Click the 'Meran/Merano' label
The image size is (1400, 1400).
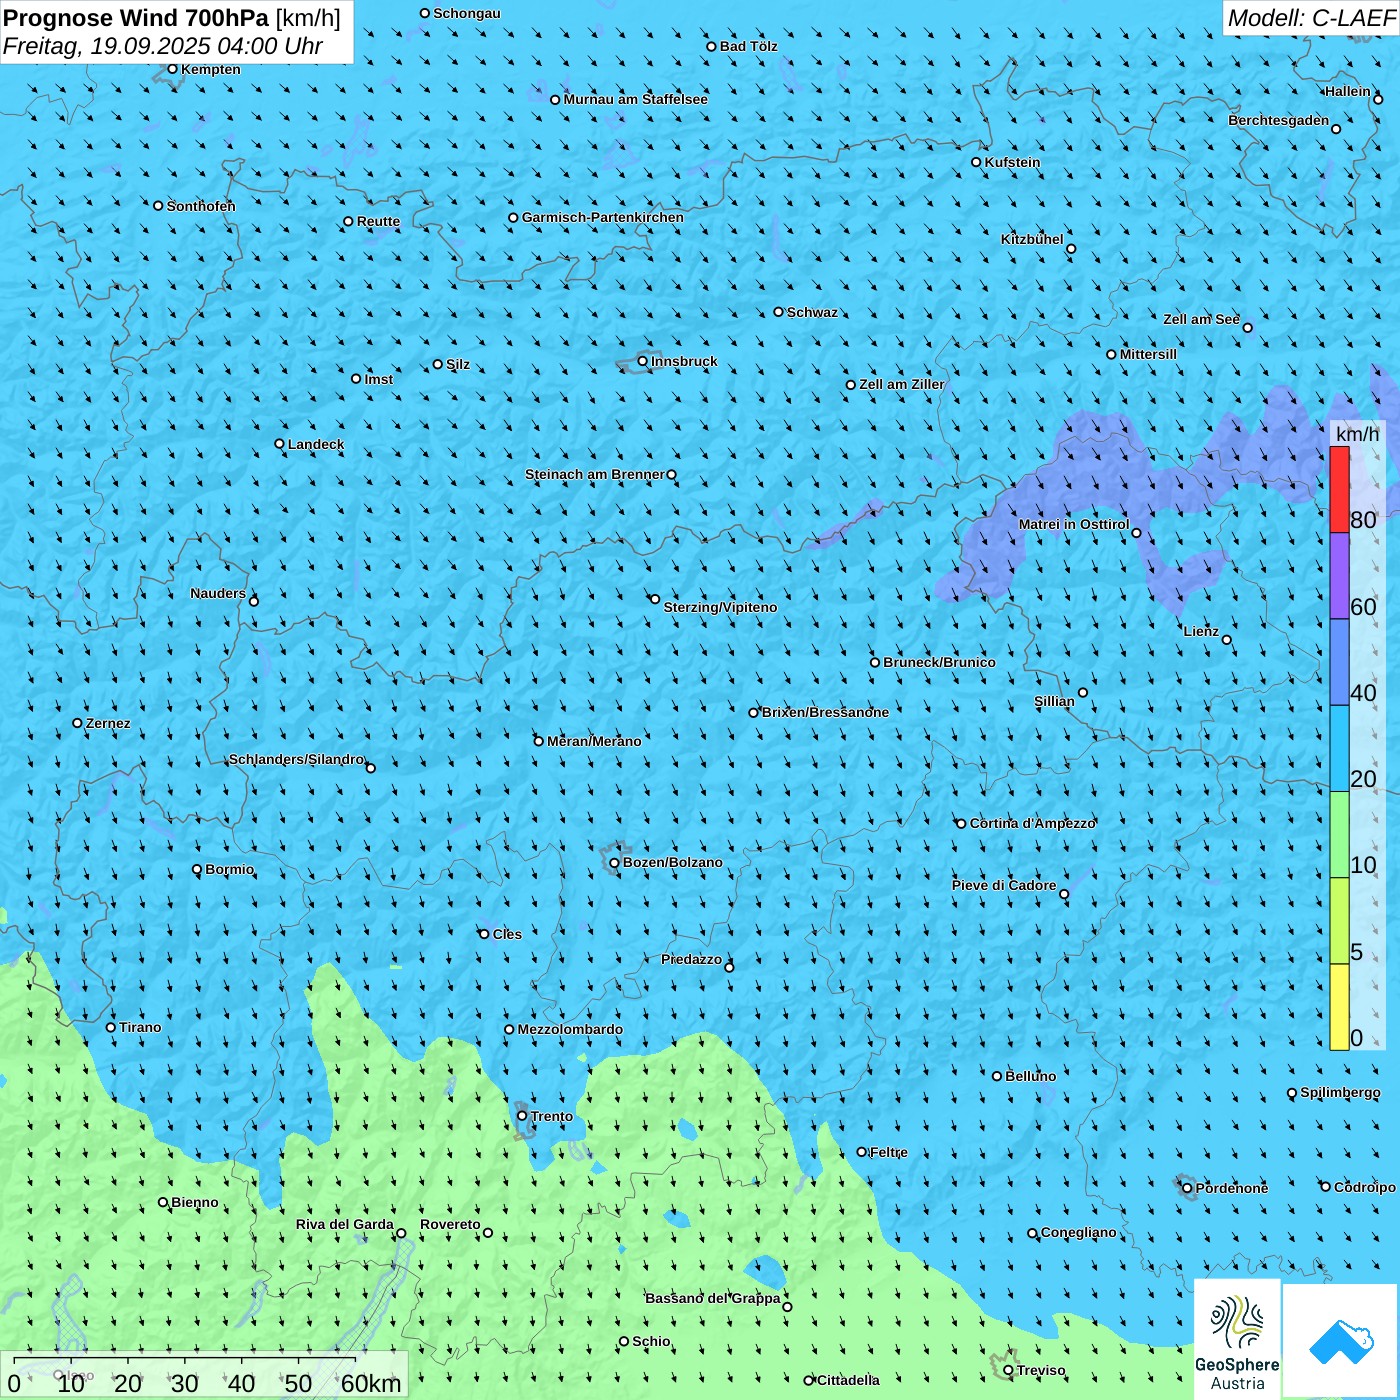coord(594,741)
